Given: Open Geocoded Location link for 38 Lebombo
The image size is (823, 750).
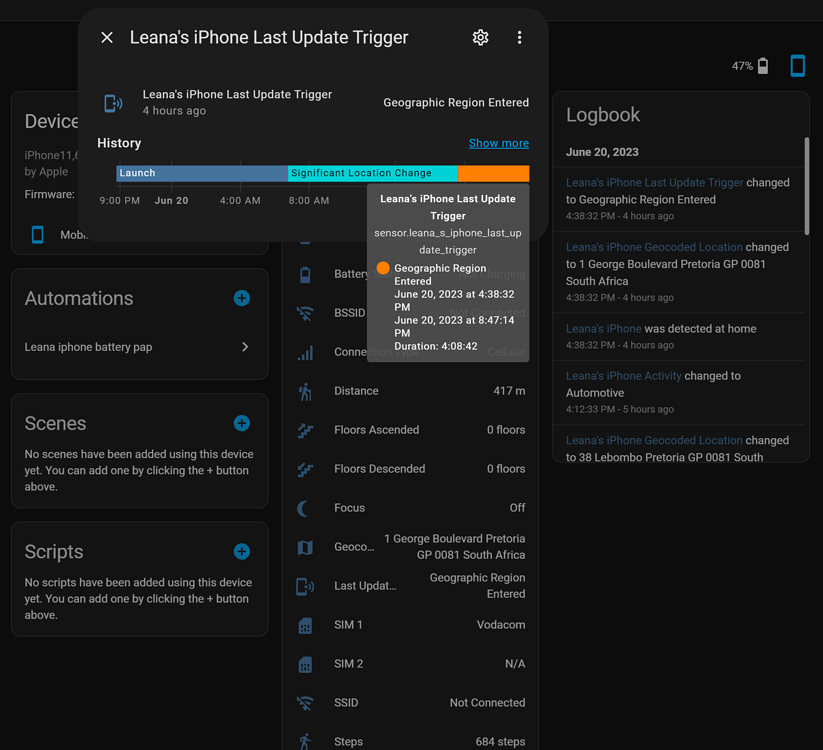Looking at the screenshot, I should coord(654,440).
